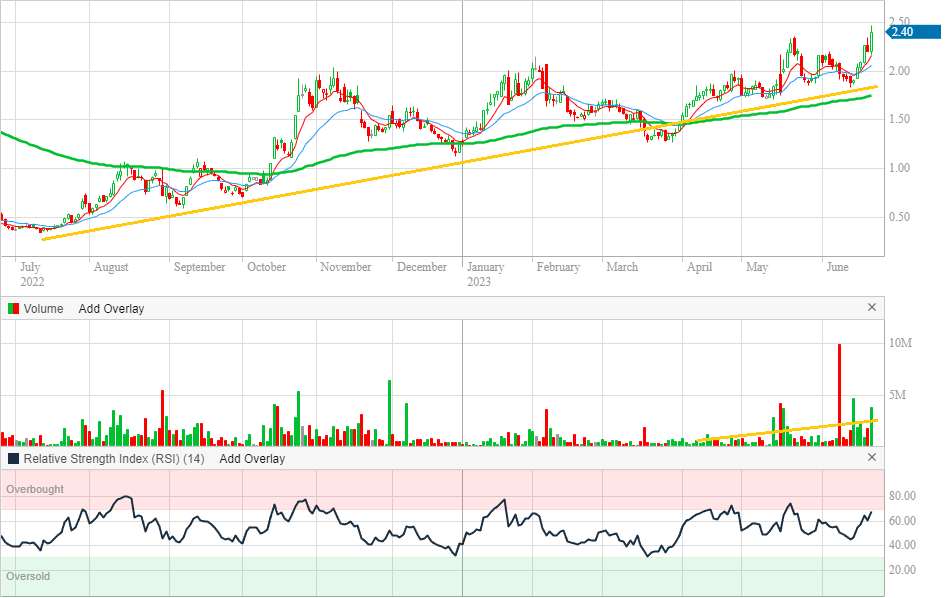Click the Overbought zone label

[35, 490]
